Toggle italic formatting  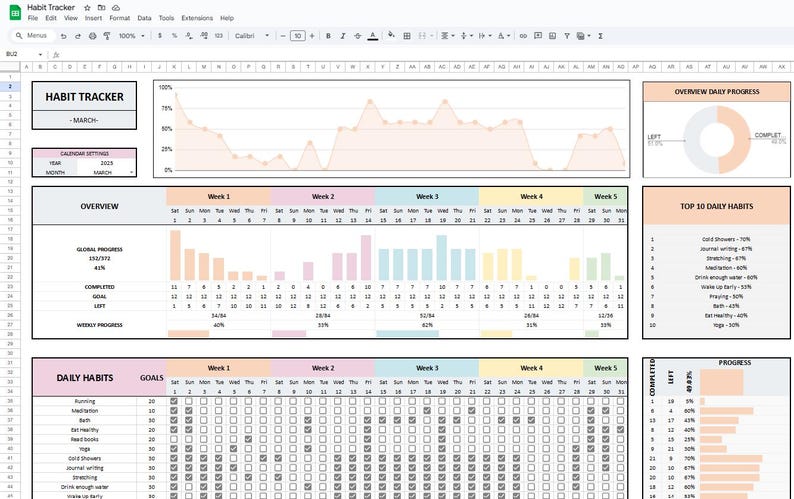pyautogui.click(x=343, y=36)
